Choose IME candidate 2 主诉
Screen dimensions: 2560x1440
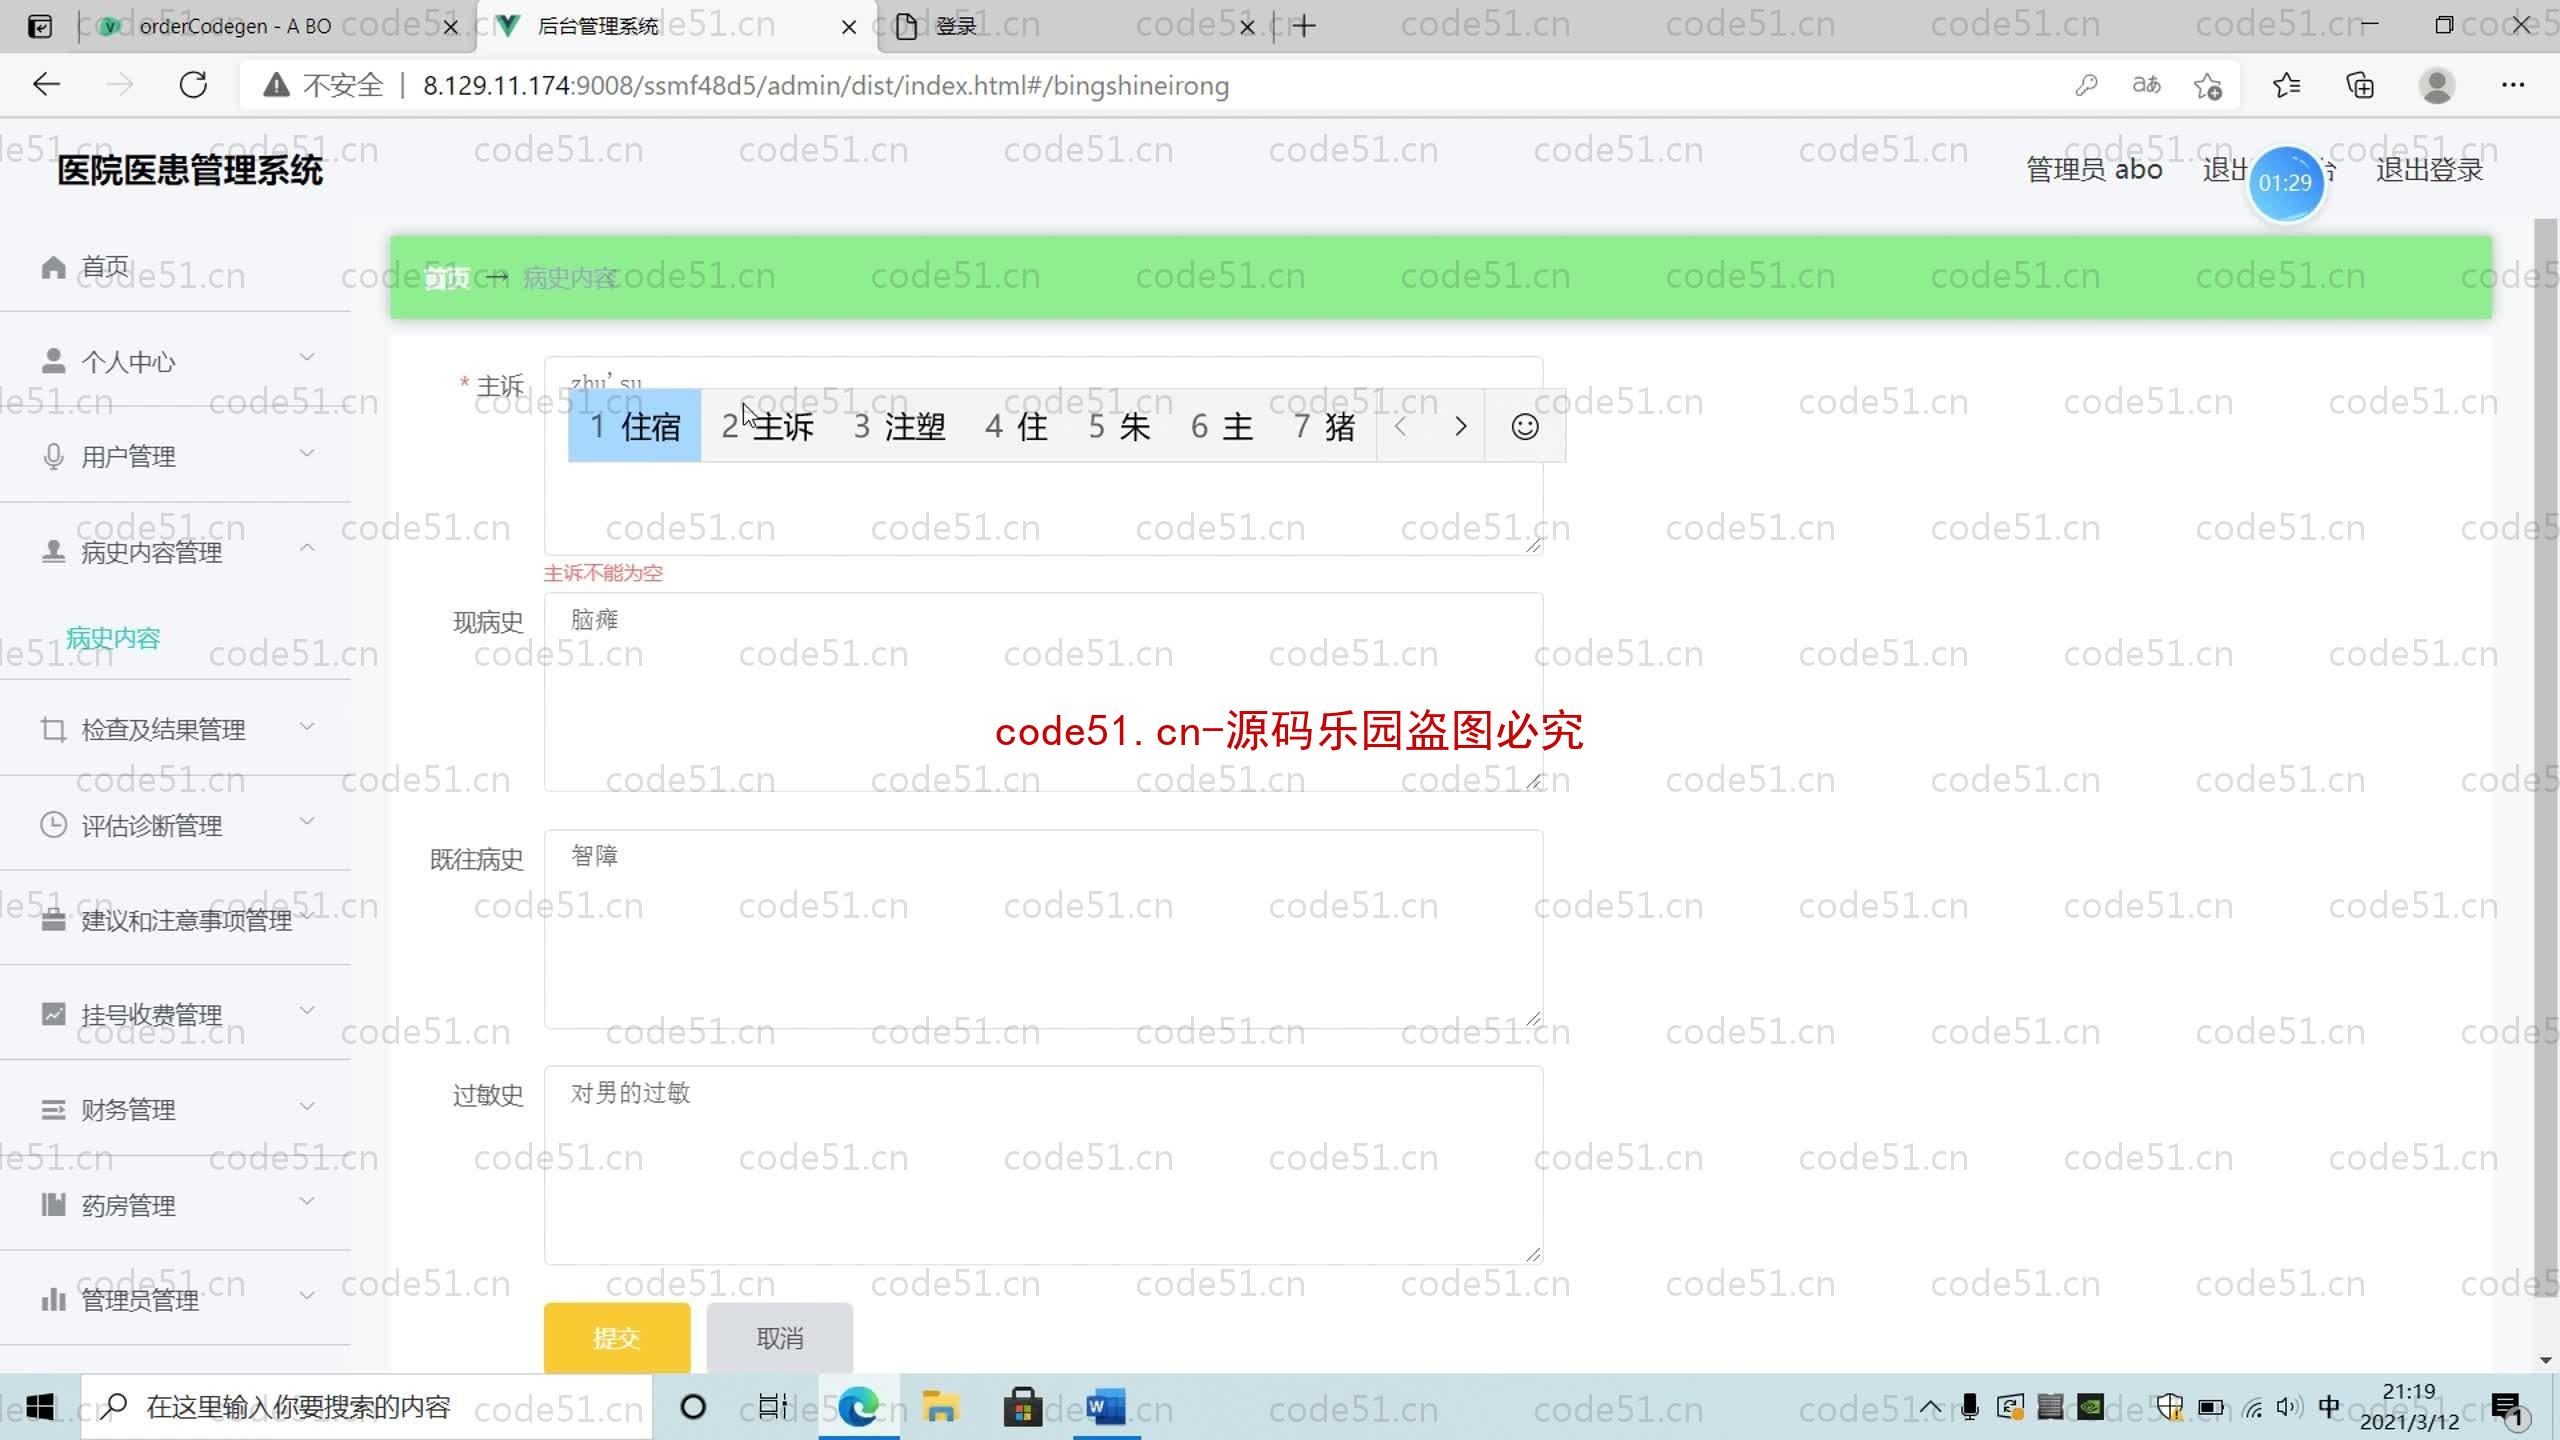coord(768,427)
